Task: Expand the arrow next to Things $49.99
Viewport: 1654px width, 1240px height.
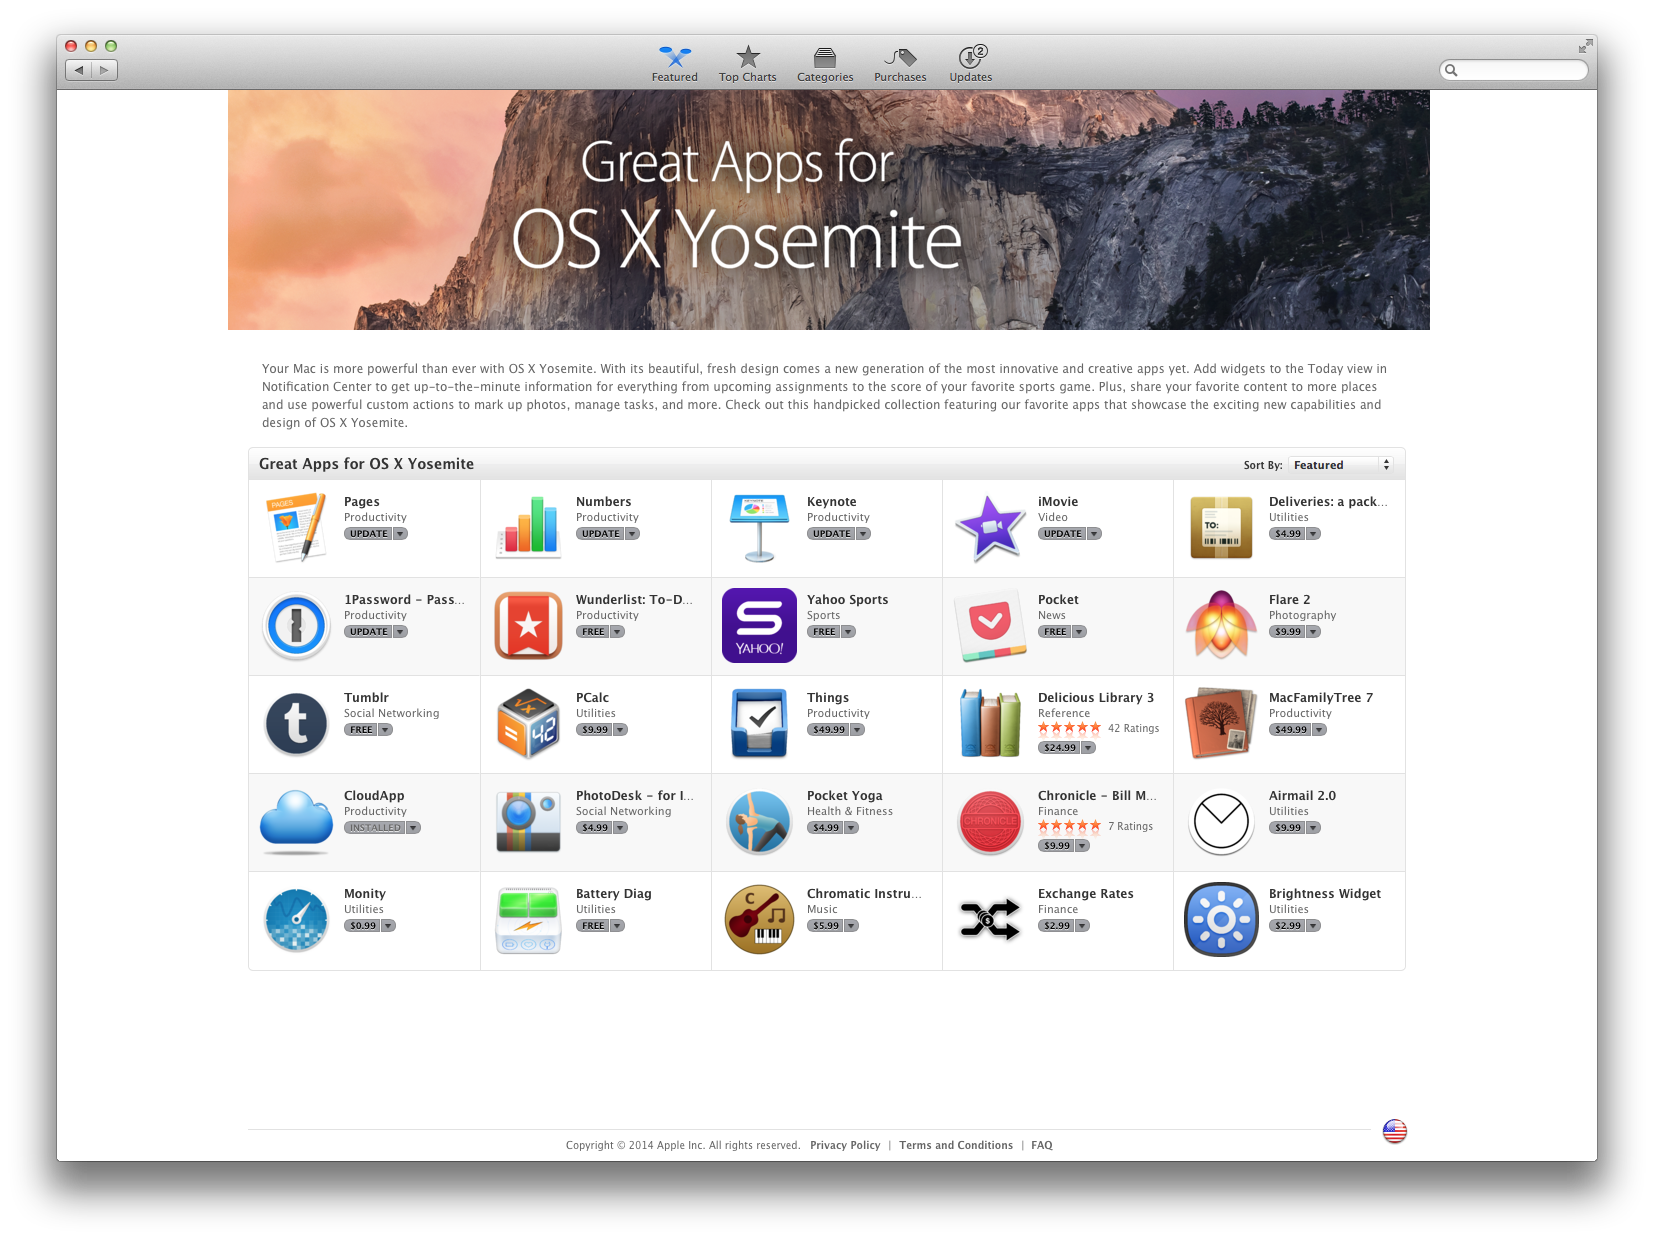Action: click(857, 730)
